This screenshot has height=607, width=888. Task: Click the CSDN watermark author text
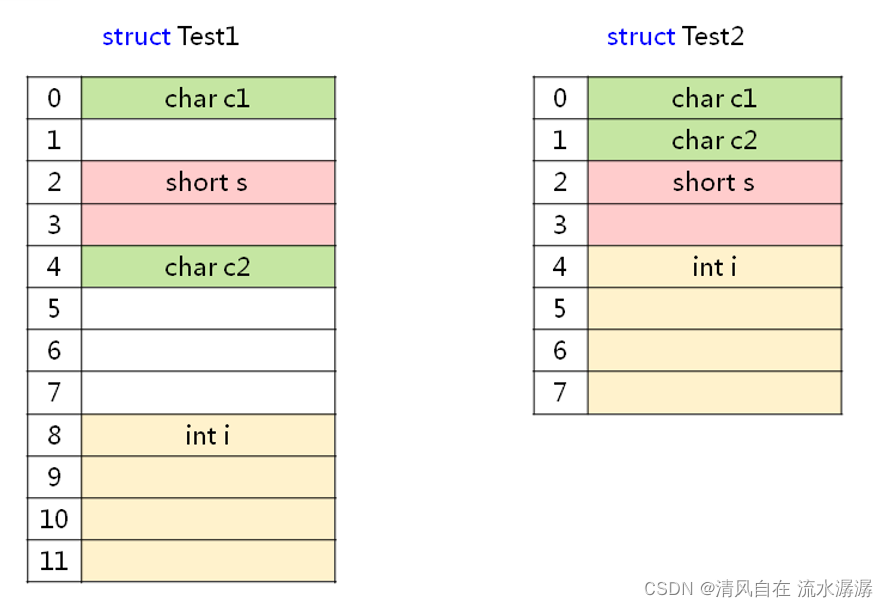758,588
